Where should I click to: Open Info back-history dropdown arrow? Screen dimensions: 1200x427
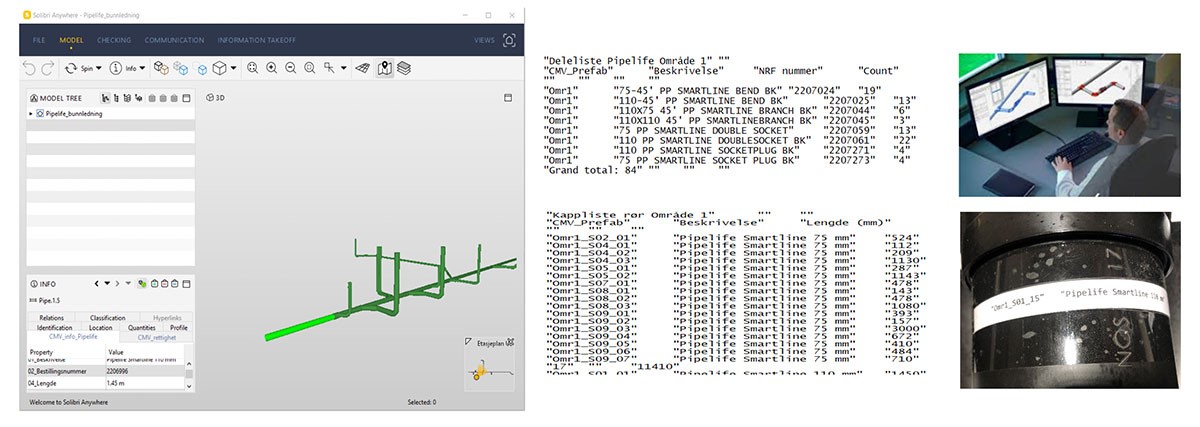click(x=107, y=283)
